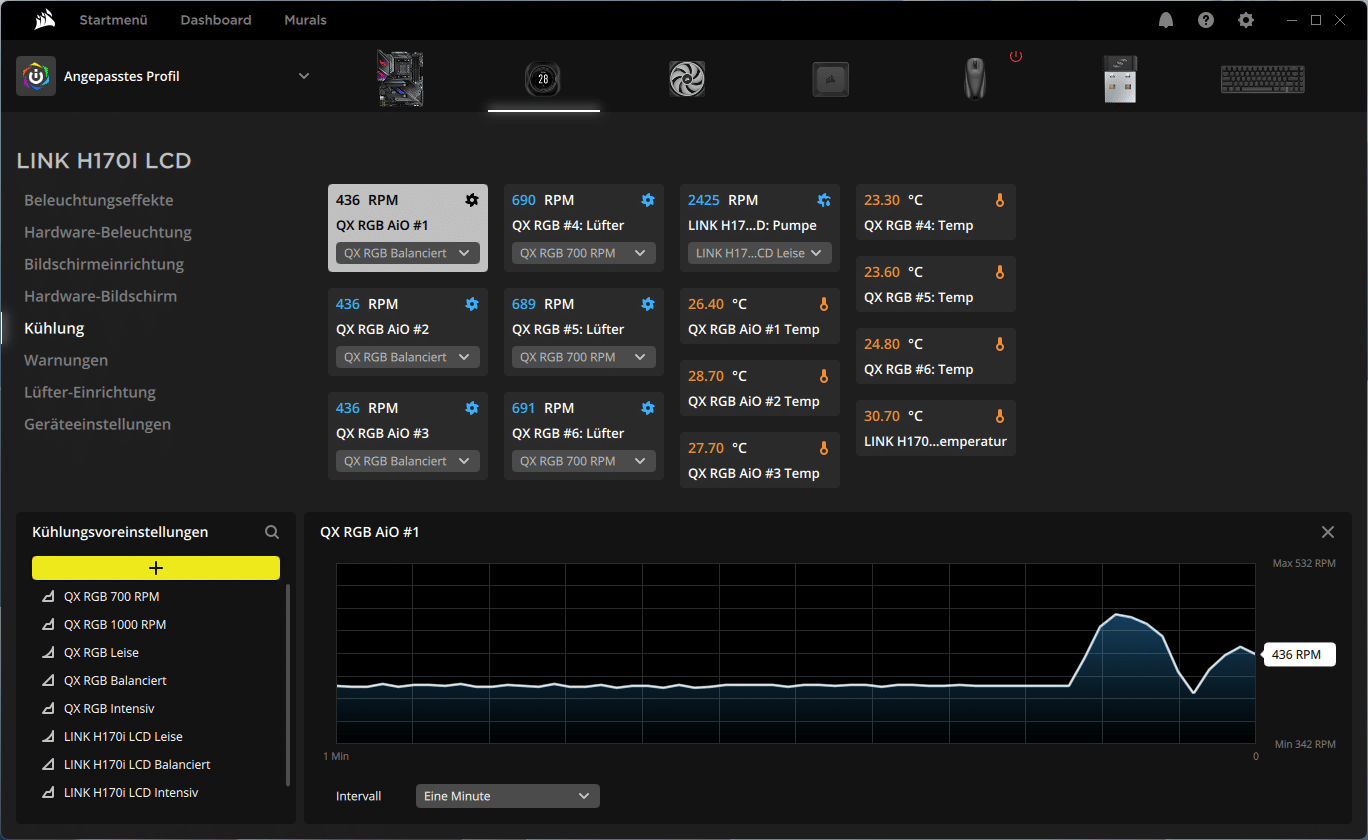Add a new cooling preset with yellow plus button
Screen dimensions: 1368x840
click(156, 568)
